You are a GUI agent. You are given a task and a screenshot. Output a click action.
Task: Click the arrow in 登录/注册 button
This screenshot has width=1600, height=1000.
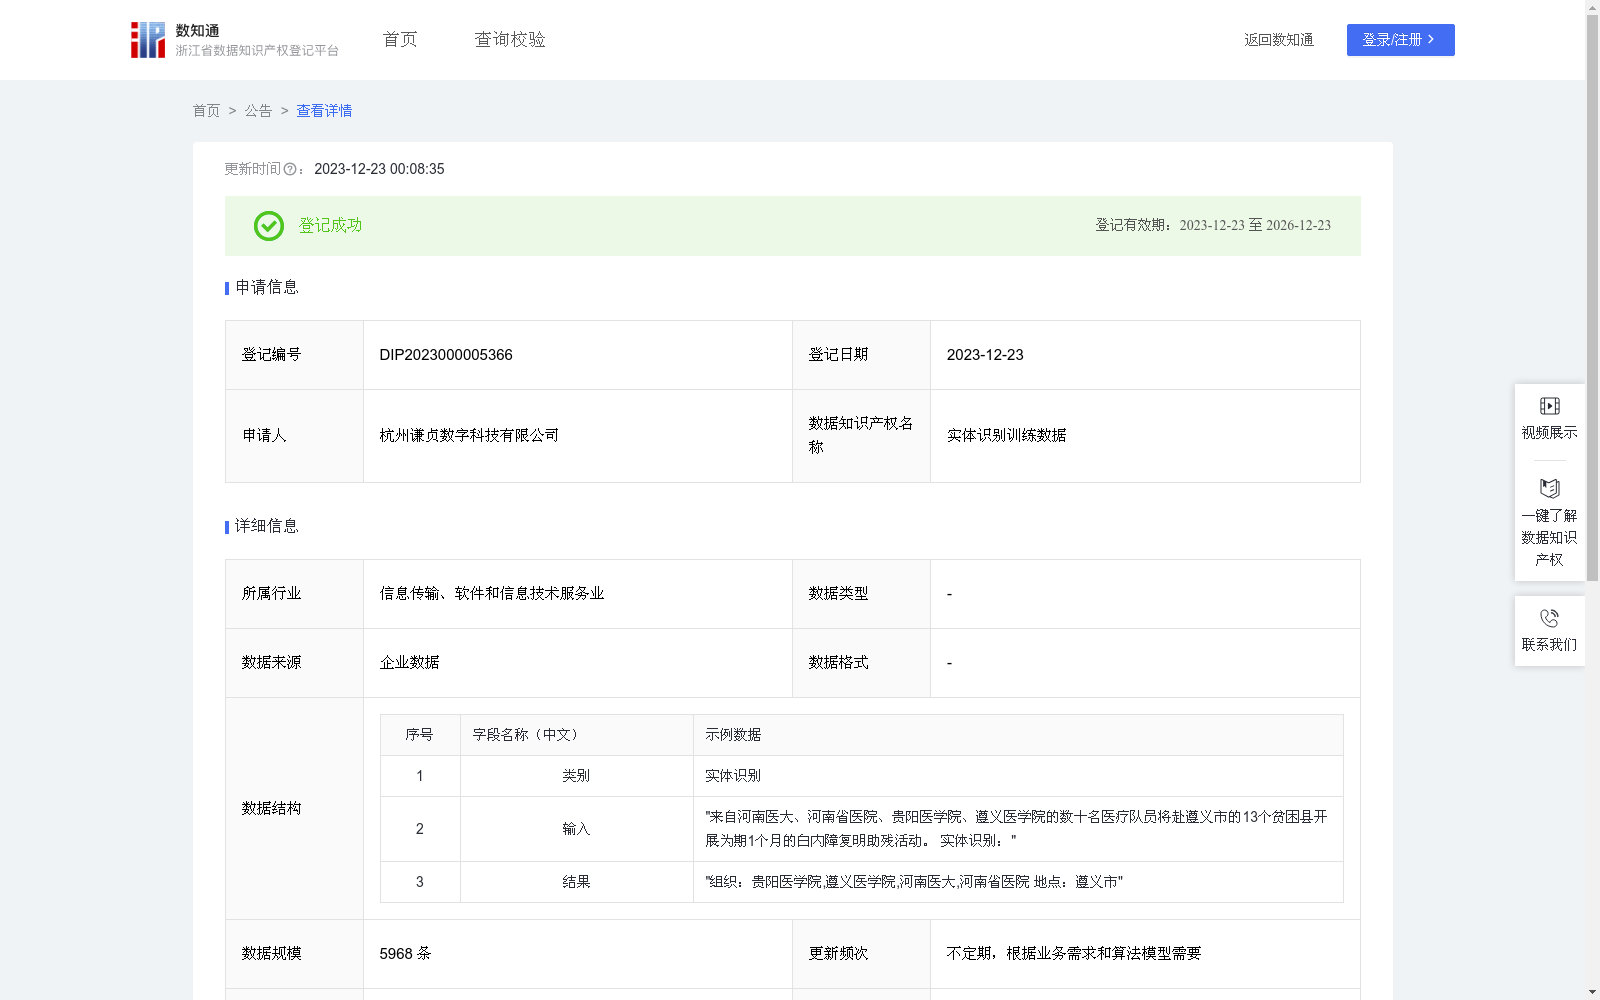(1431, 40)
